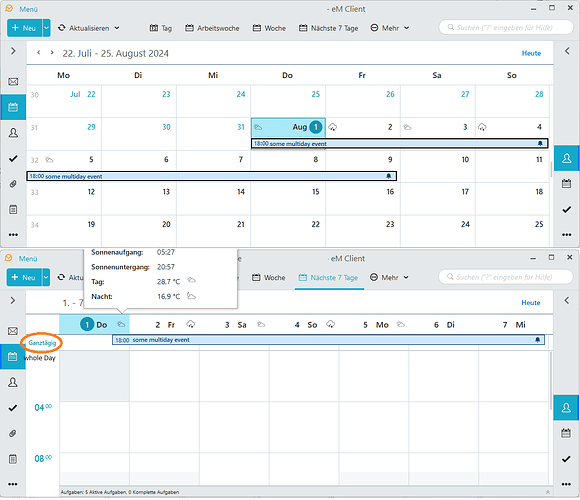Go to next month range arrow
Screen dimensions: 580x500
52,53
